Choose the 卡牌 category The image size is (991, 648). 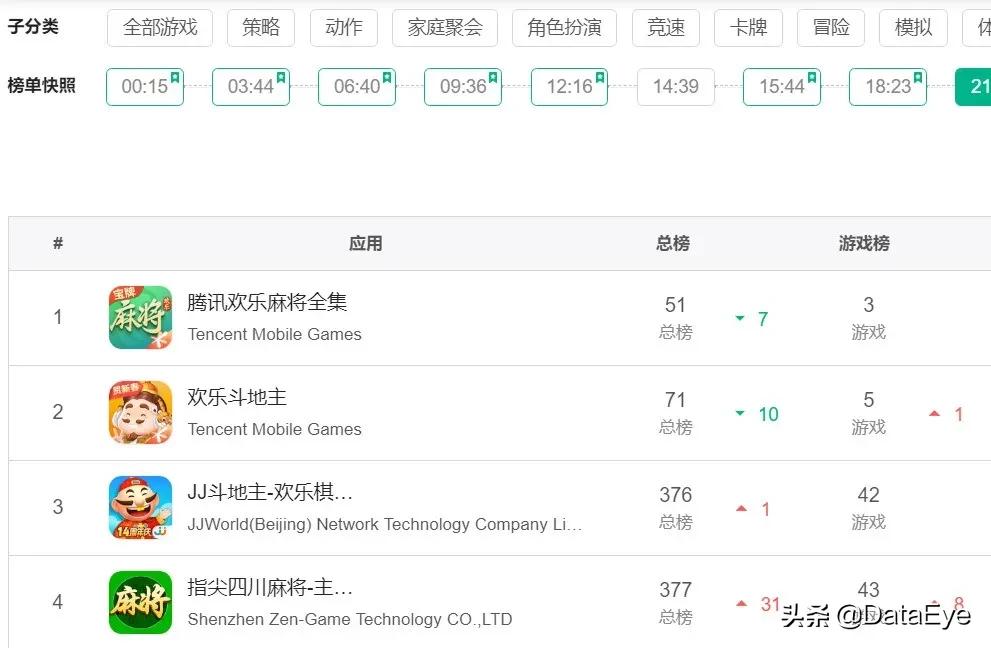click(x=748, y=28)
